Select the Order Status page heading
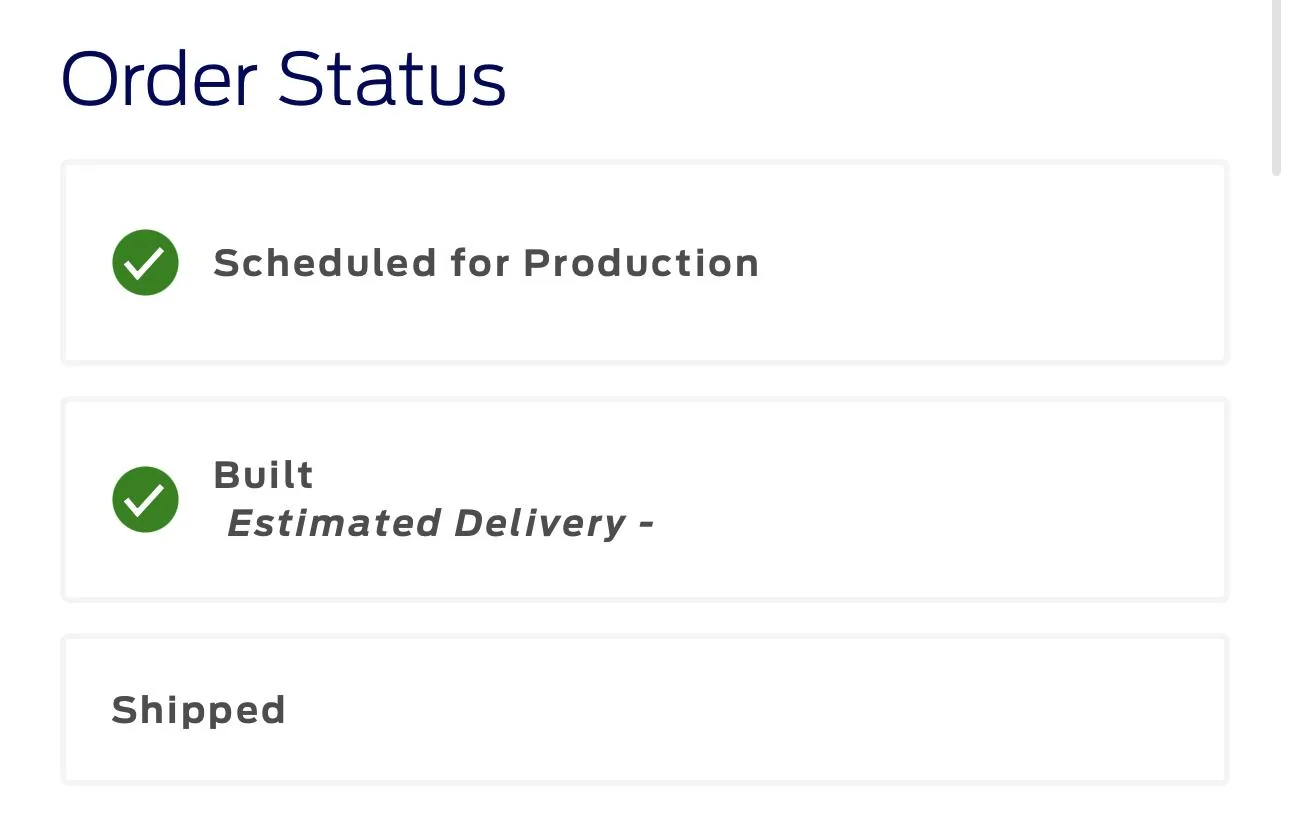The height and width of the screenshot is (835, 1290). 284,79
